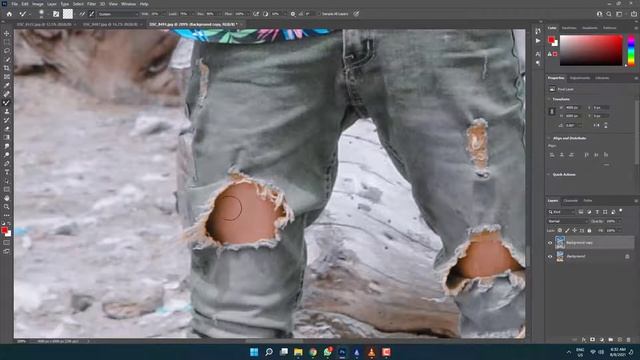640x360 pixels.
Task: Open Photoshop from the Windows taskbar
Action: point(342,352)
